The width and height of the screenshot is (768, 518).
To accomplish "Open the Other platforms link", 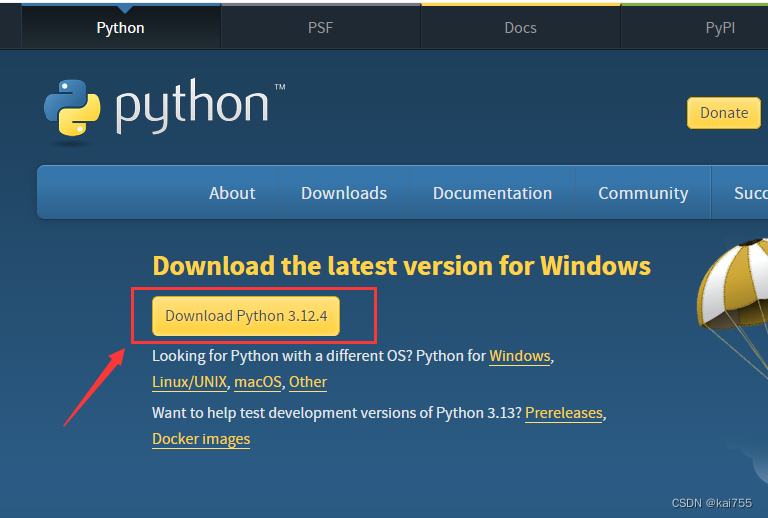I will (x=308, y=382).
